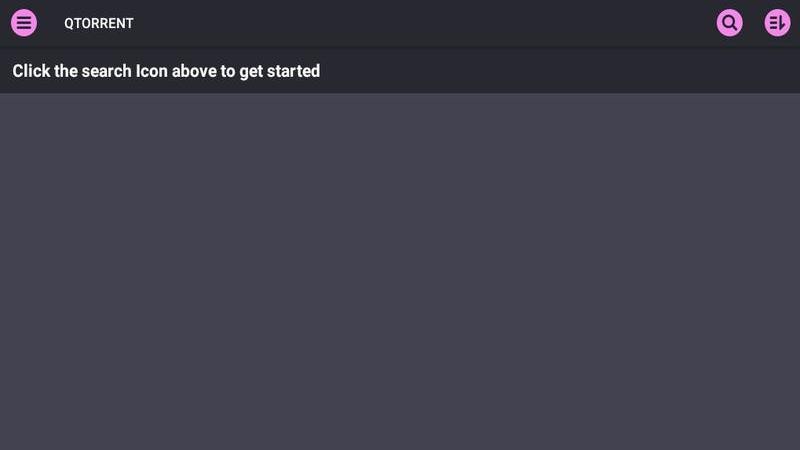
Task: Click the QTORRENT app title
Action: tap(99, 23)
